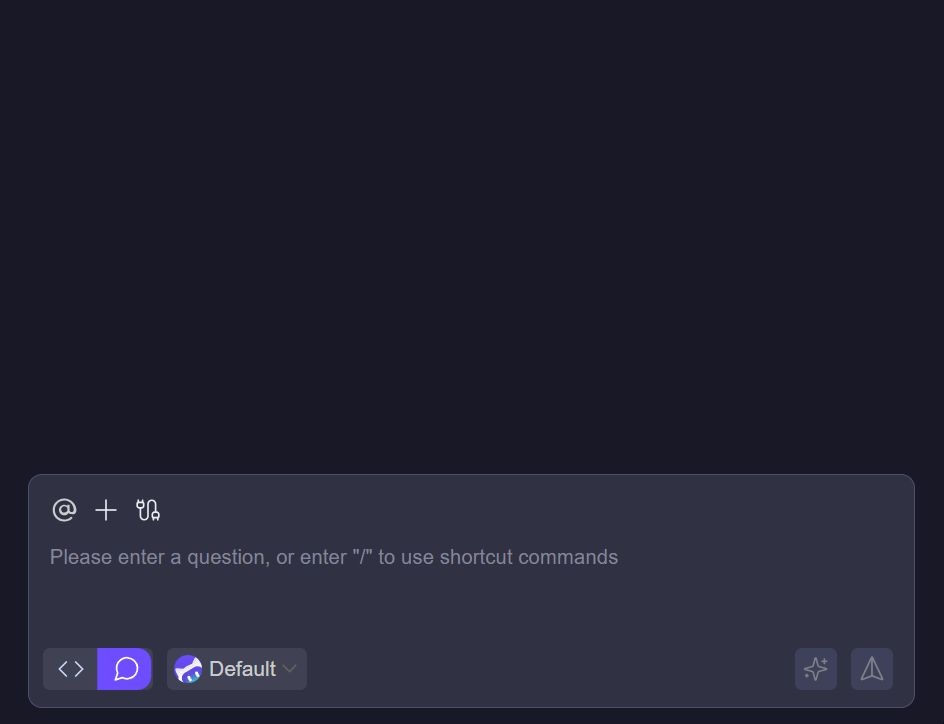The width and height of the screenshot is (944, 724).
Task: Select the speech bubble chat icon
Action: 126,669
